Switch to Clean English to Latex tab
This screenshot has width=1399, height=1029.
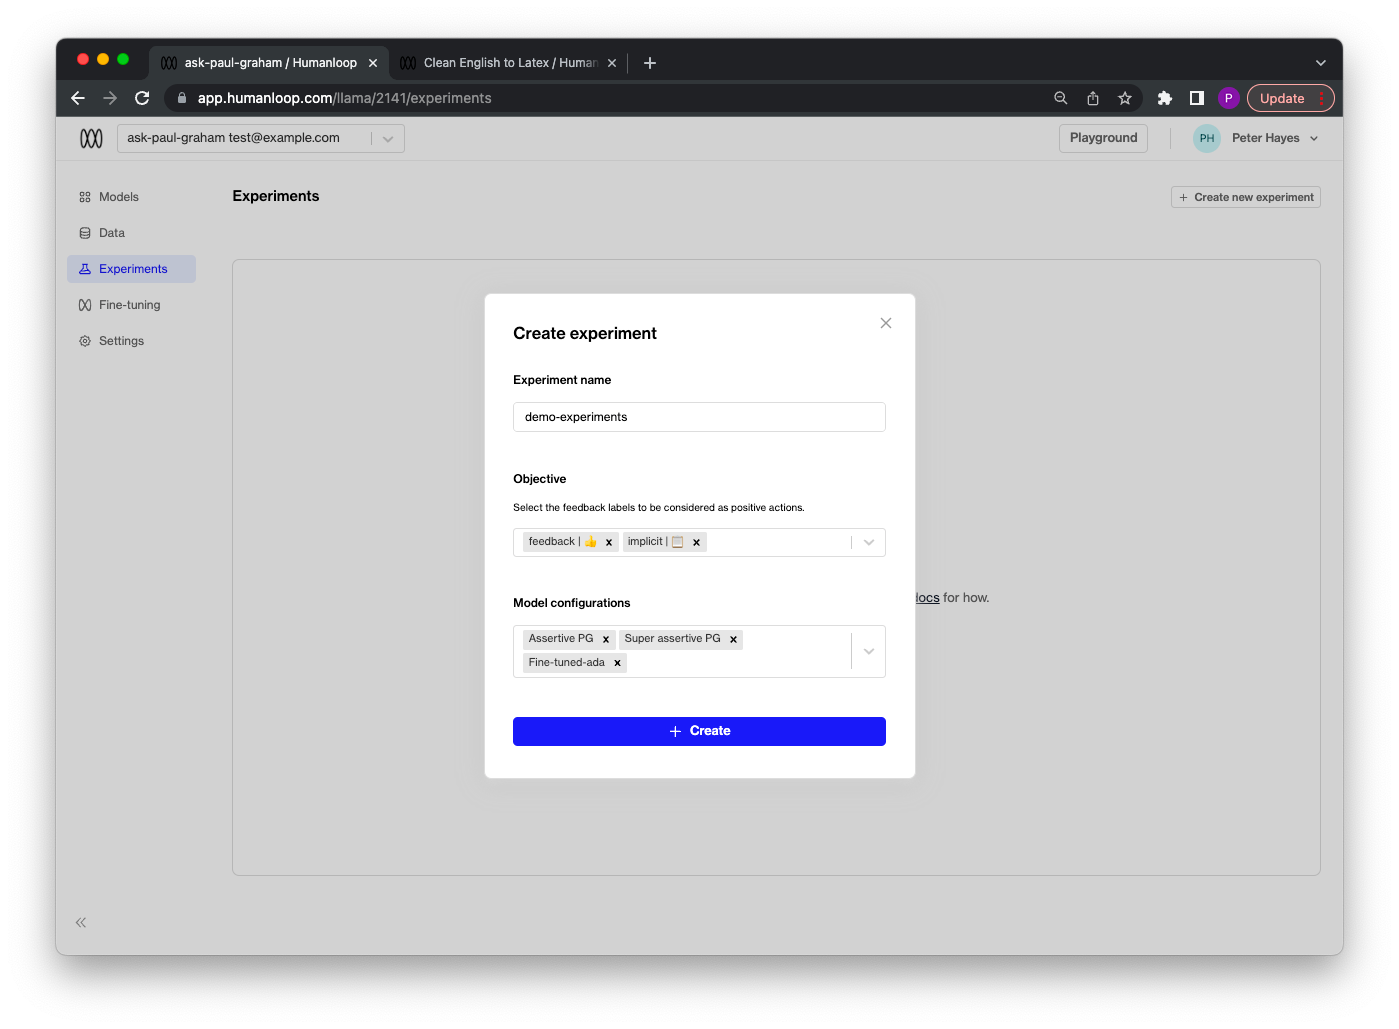click(509, 63)
